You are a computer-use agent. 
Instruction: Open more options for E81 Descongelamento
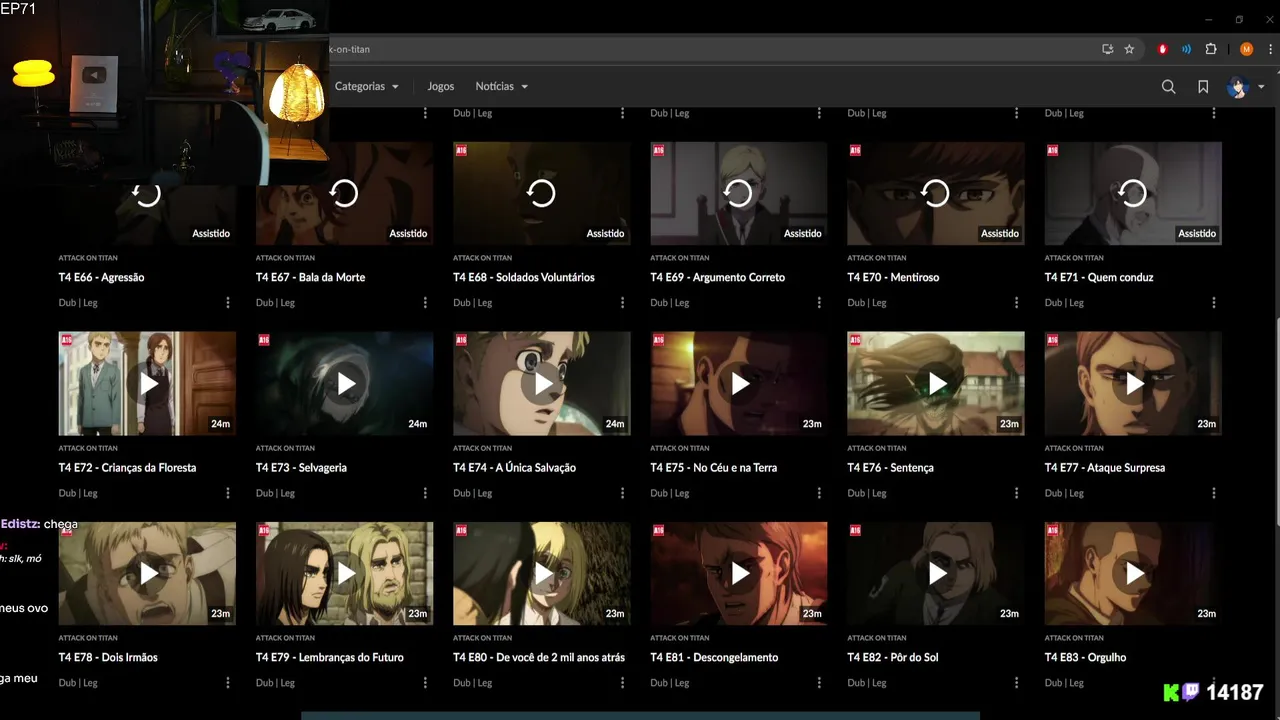(819, 683)
